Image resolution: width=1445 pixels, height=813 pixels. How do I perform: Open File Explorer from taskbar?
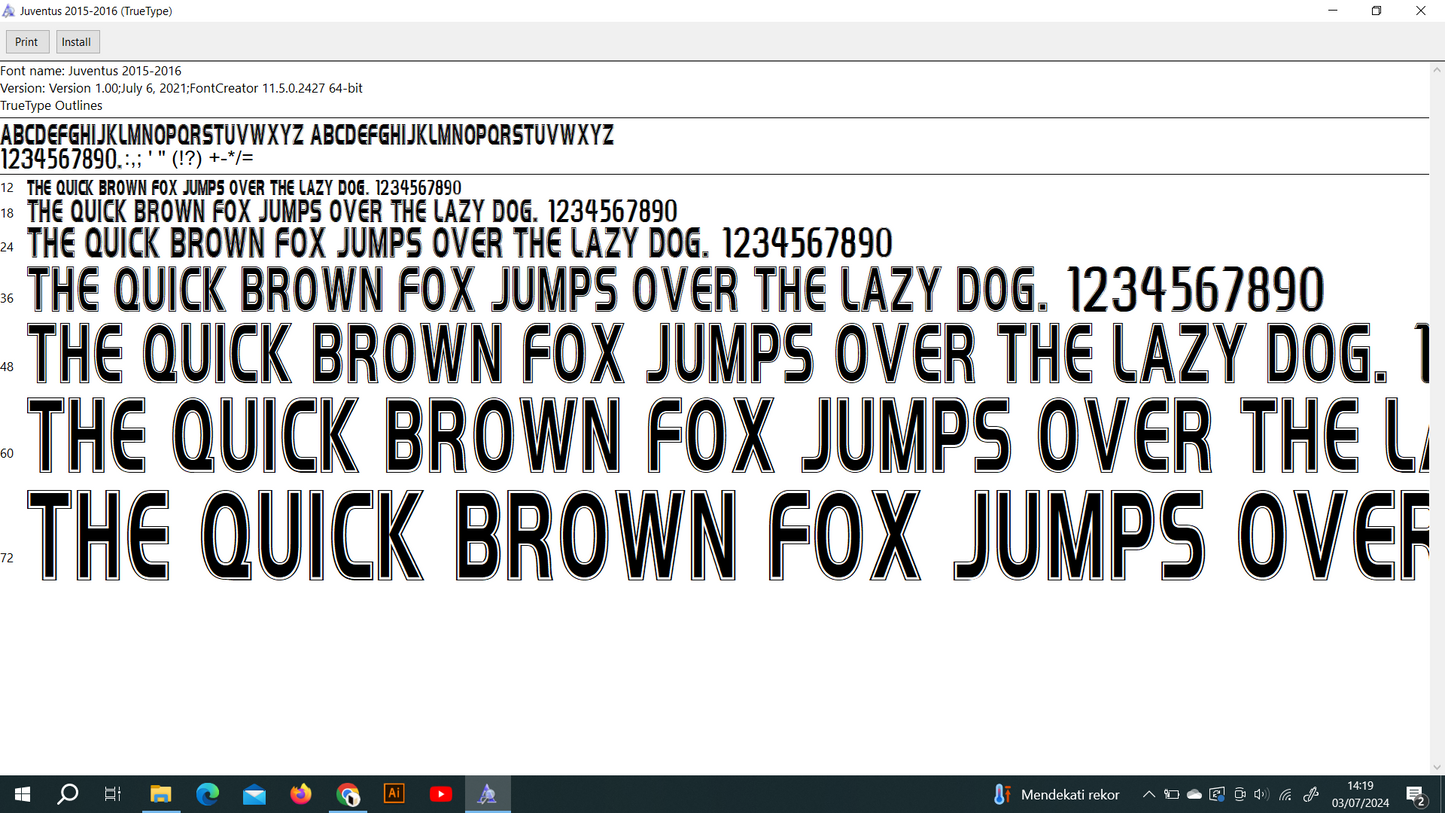pyautogui.click(x=160, y=794)
